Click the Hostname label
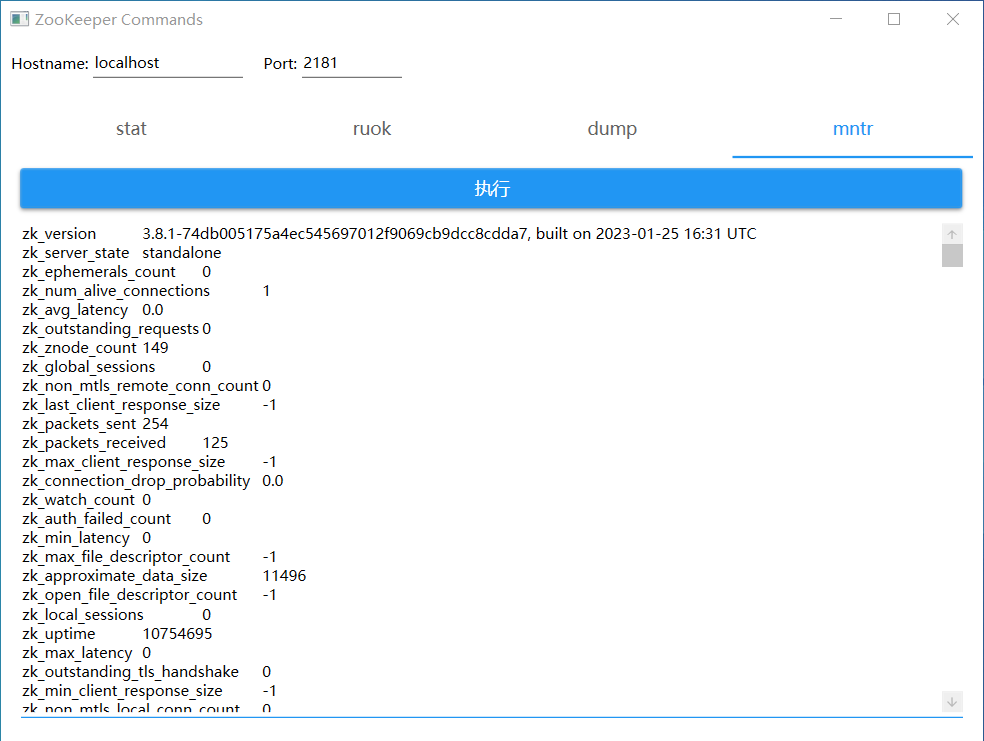The height and width of the screenshot is (741, 984). pos(50,64)
